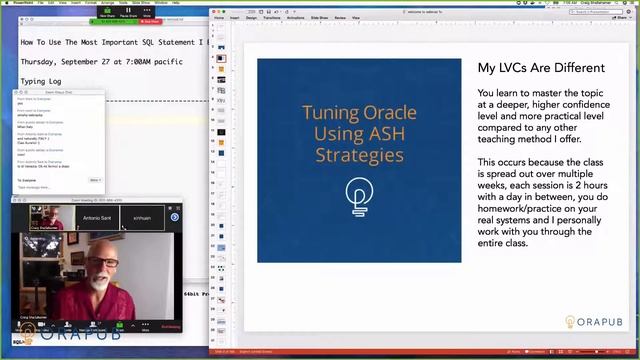This screenshot has height=360, width=640.
Task: Select Craig's small video thumbnail
Action: tap(52, 218)
